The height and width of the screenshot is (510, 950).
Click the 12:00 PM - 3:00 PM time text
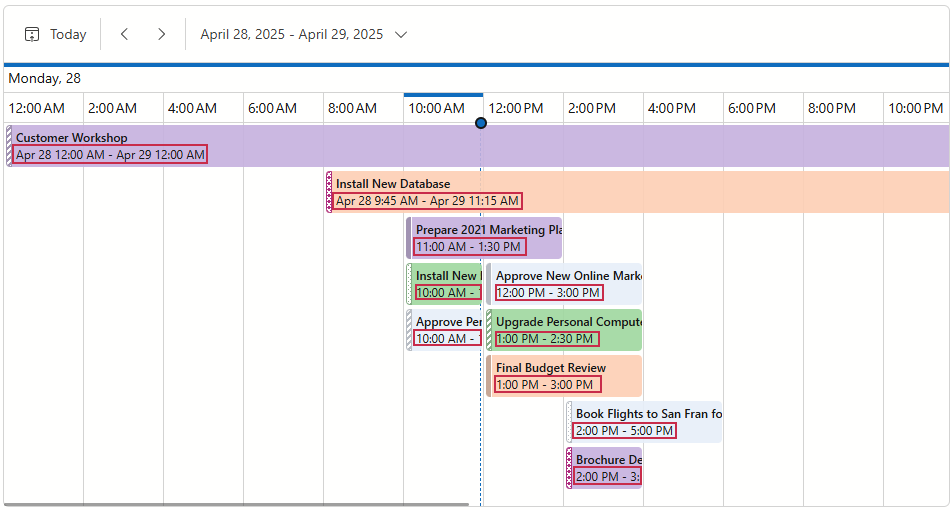pyautogui.click(x=548, y=293)
